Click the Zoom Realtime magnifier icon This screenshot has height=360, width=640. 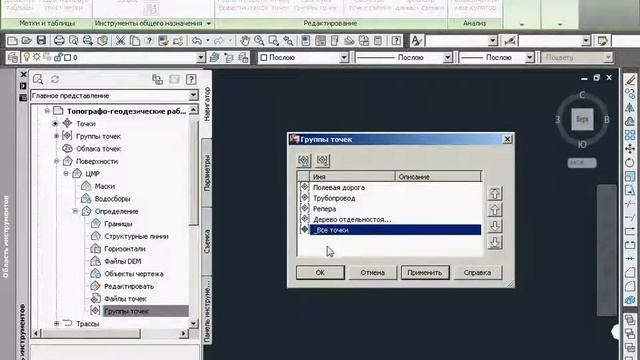[x=259, y=40]
